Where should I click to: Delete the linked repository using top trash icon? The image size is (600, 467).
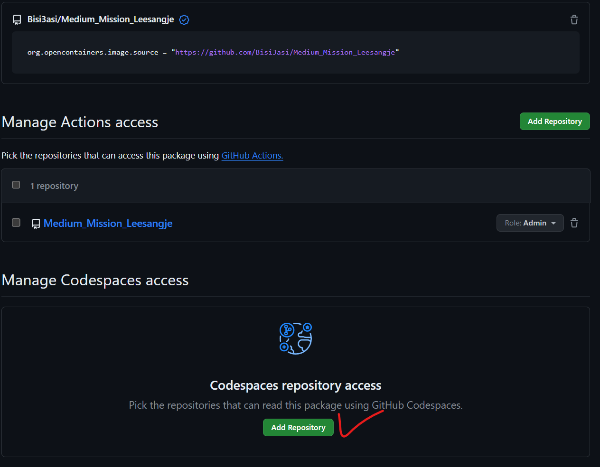click(574, 20)
